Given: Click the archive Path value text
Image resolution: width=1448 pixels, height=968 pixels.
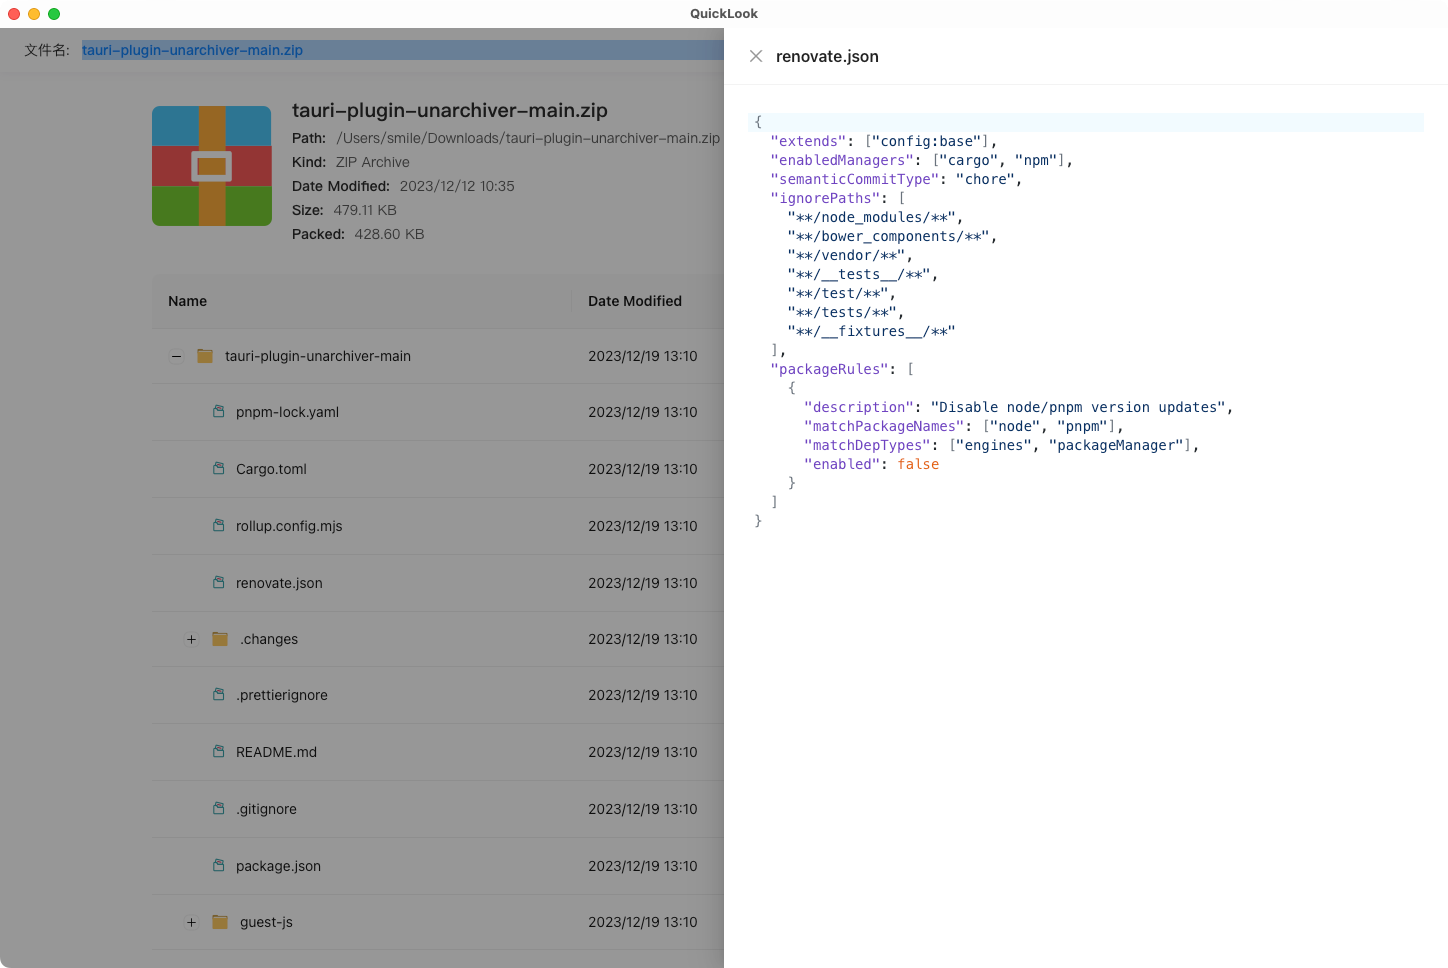Looking at the screenshot, I should pyautogui.click(x=528, y=138).
